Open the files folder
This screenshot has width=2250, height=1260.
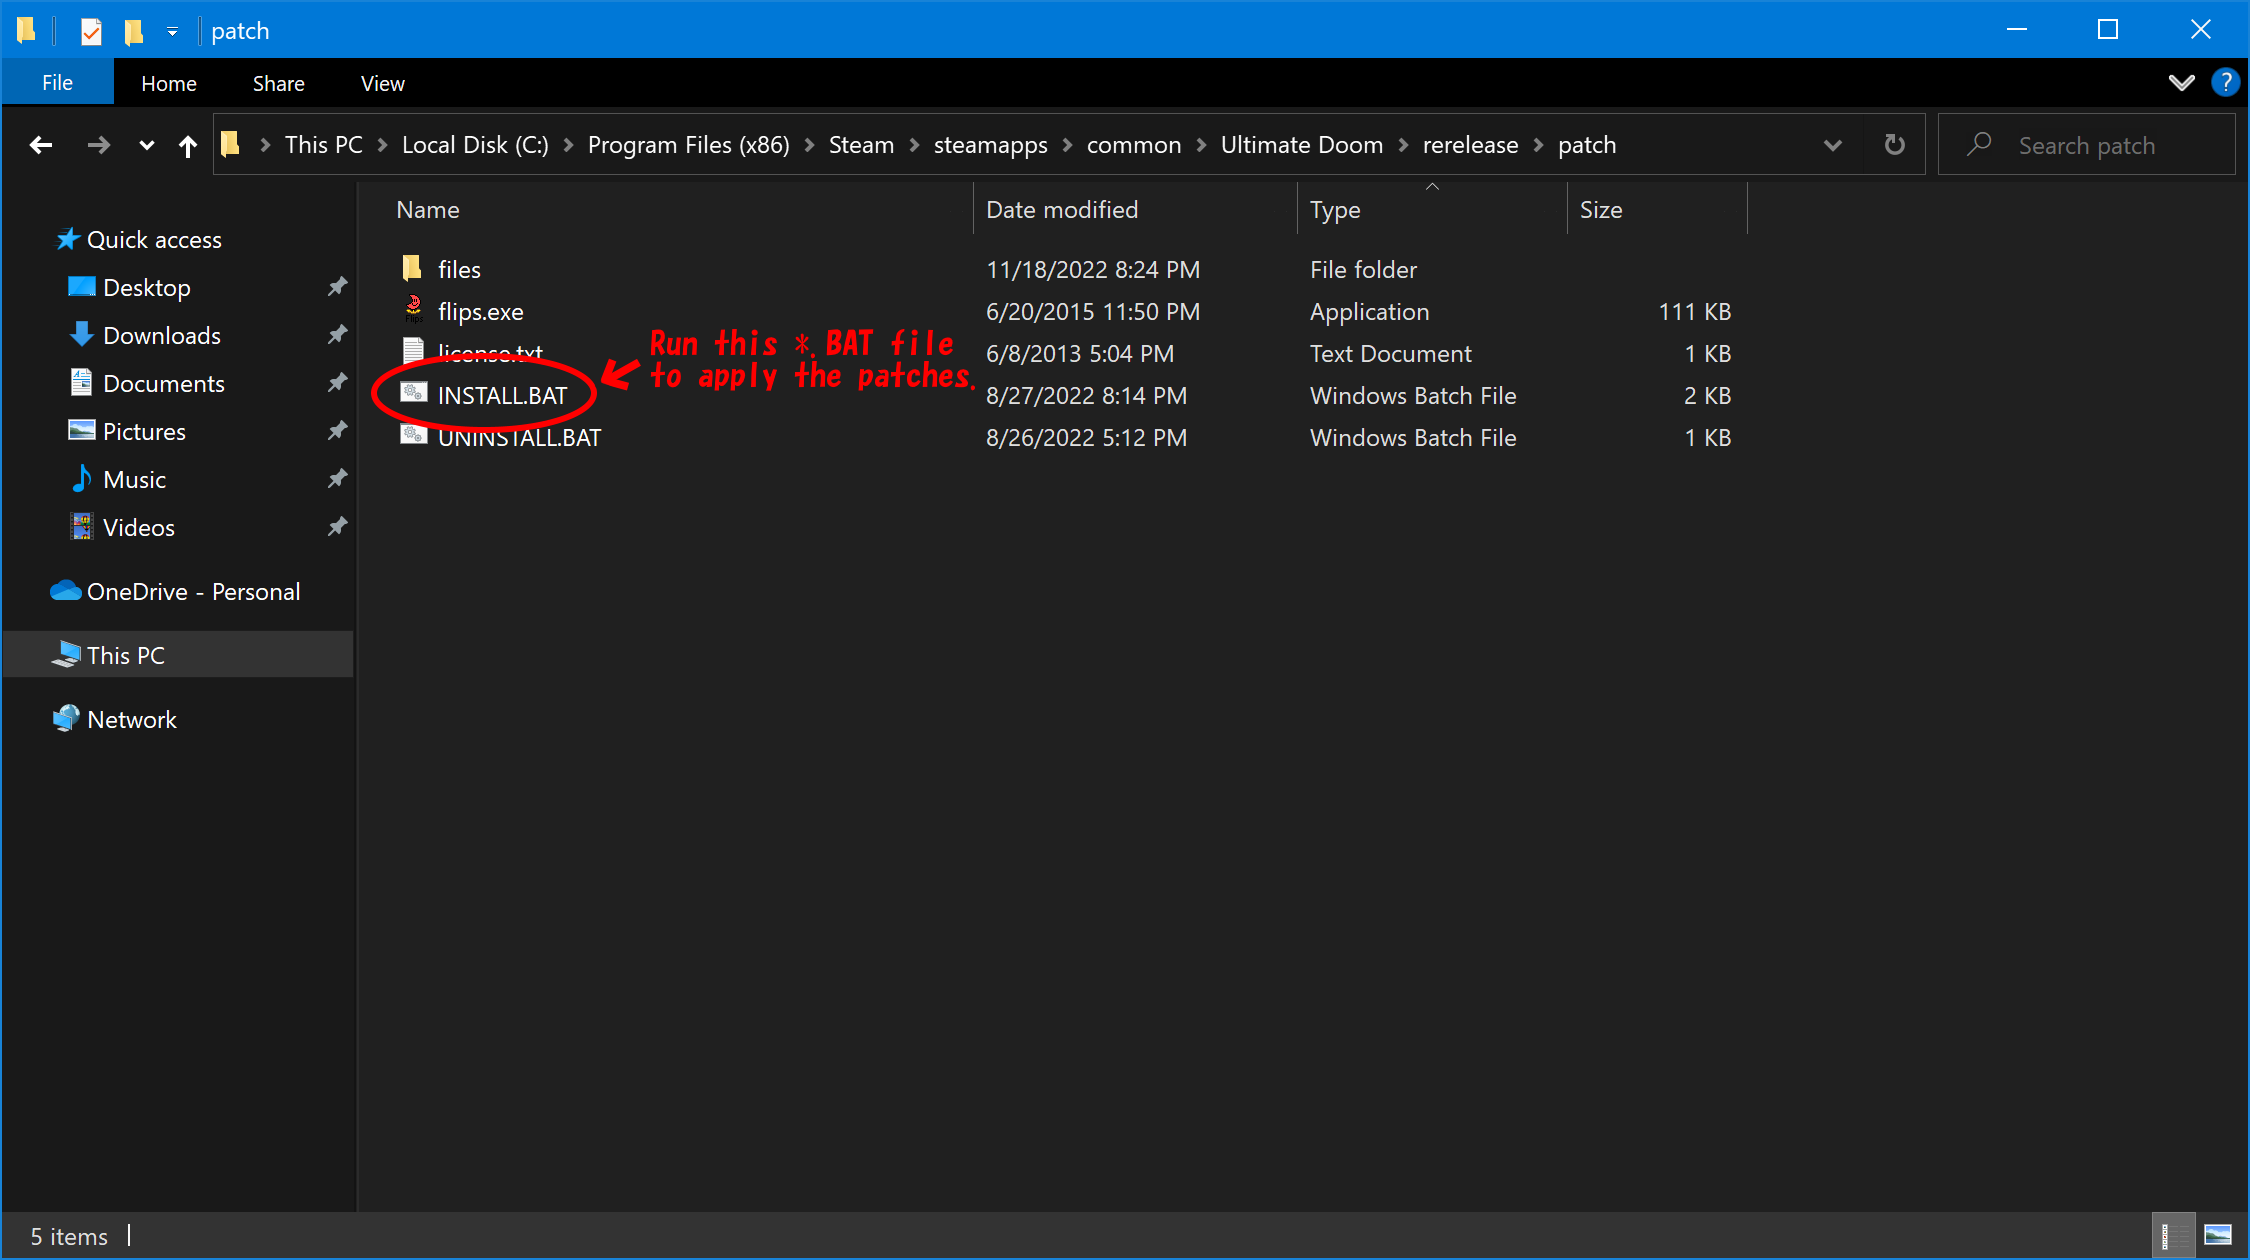click(459, 270)
